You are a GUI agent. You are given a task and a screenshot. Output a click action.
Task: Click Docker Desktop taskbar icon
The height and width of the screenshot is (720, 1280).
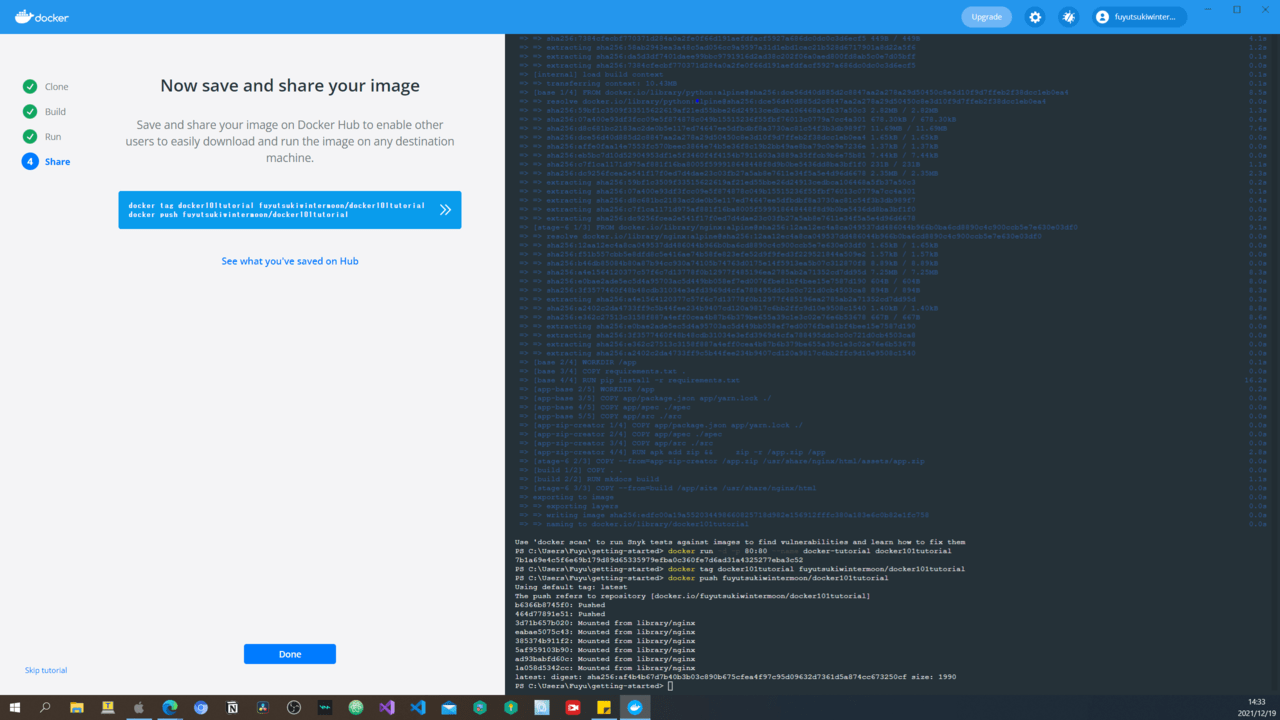coord(635,707)
